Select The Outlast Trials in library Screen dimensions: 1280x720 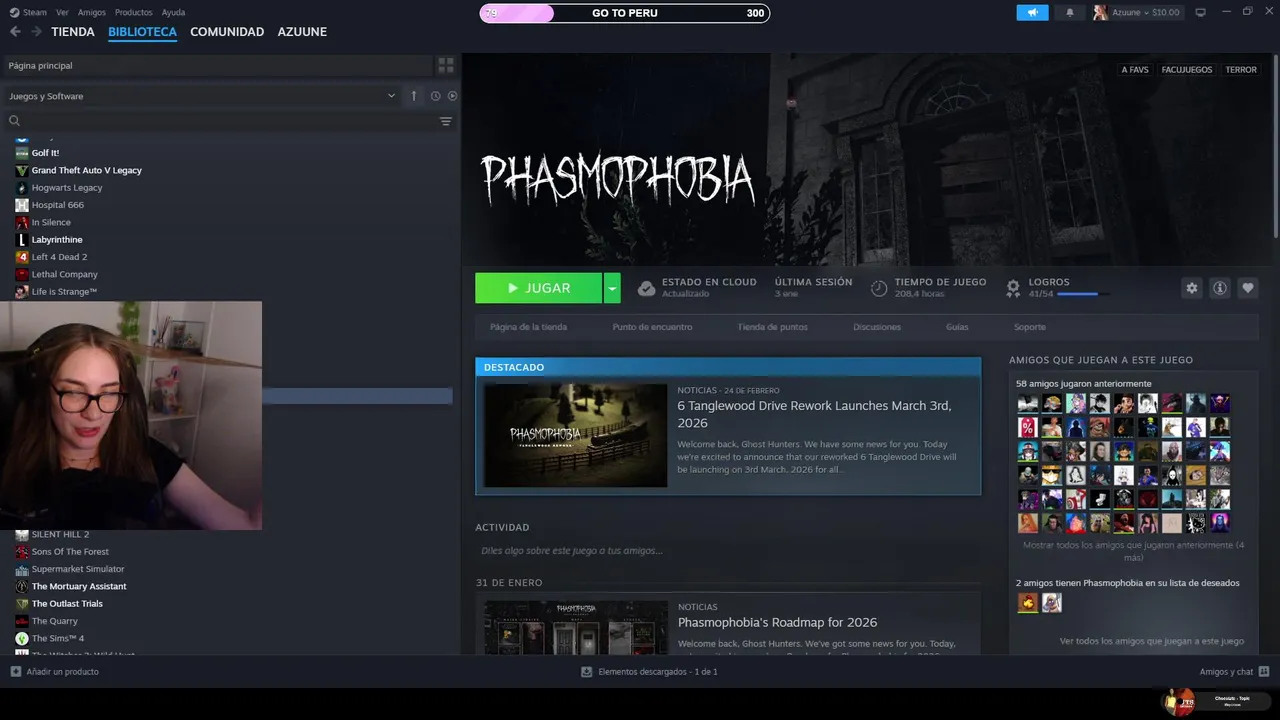67,604
